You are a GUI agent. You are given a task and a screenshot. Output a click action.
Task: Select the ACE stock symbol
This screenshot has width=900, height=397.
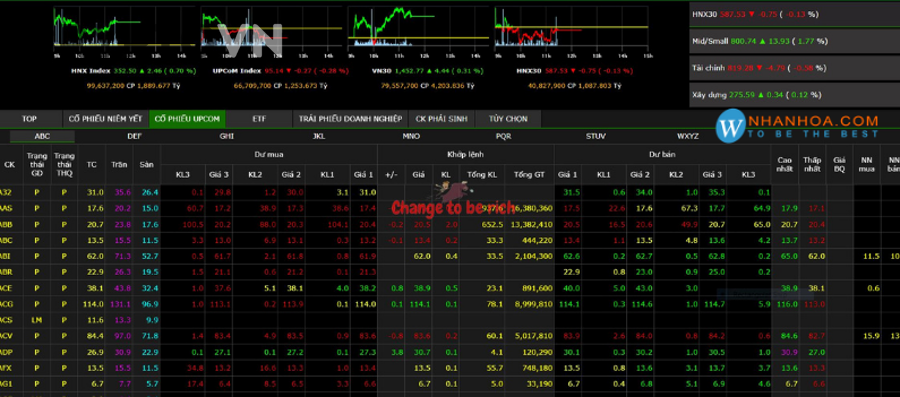coord(7,289)
